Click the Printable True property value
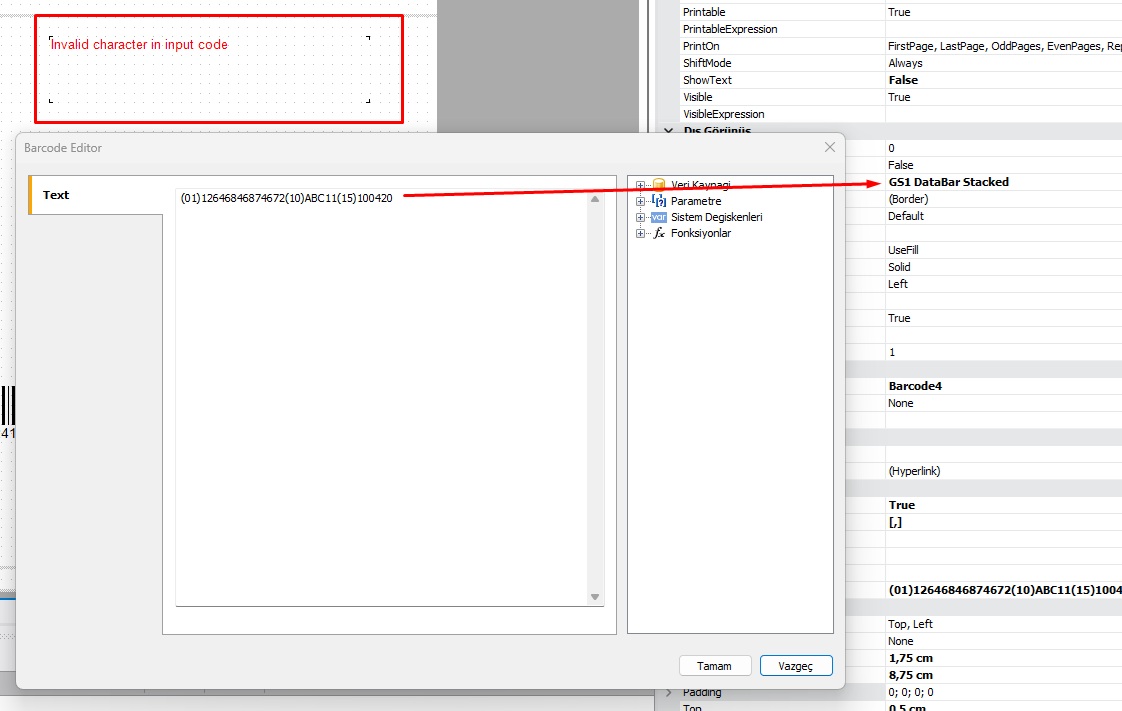Screen dimensions: 1122x711 click(x=899, y=12)
